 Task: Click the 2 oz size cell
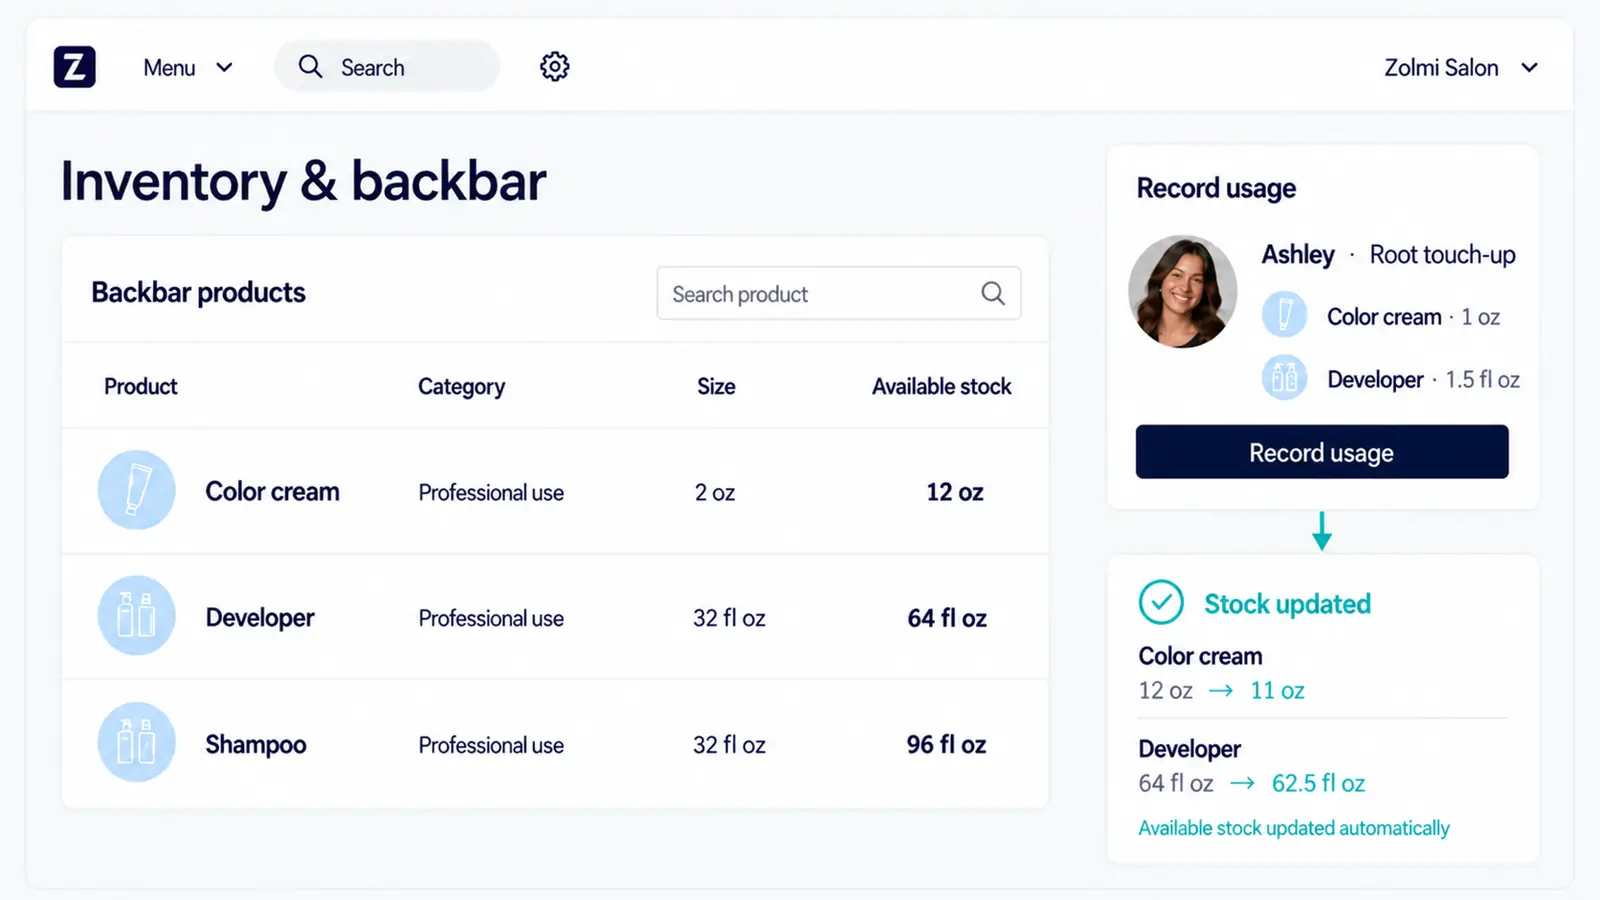[715, 493]
